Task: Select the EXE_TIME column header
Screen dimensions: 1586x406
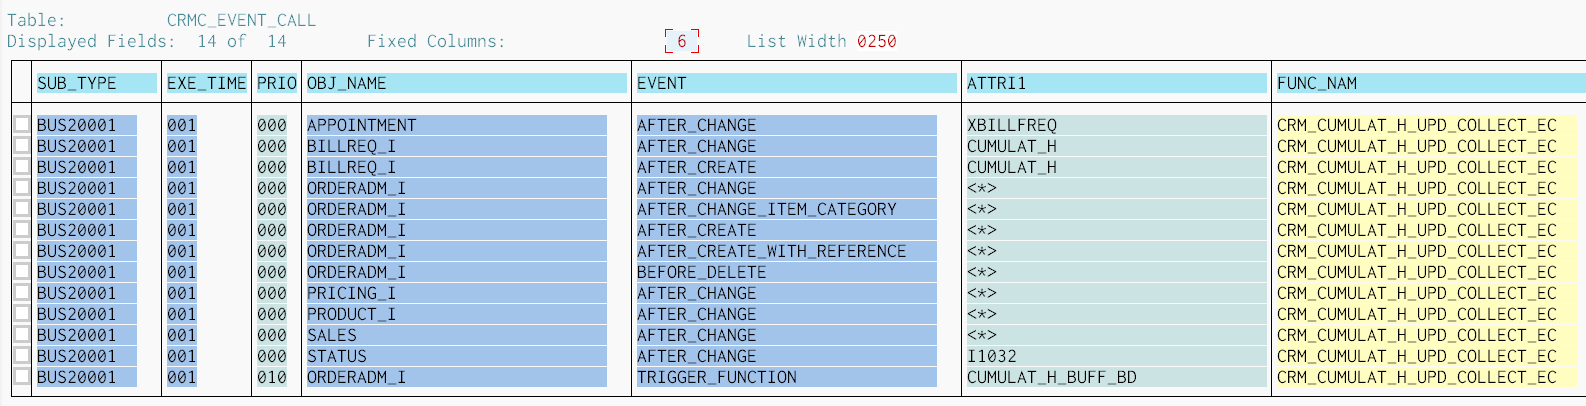Action: click(x=206, y=83)
